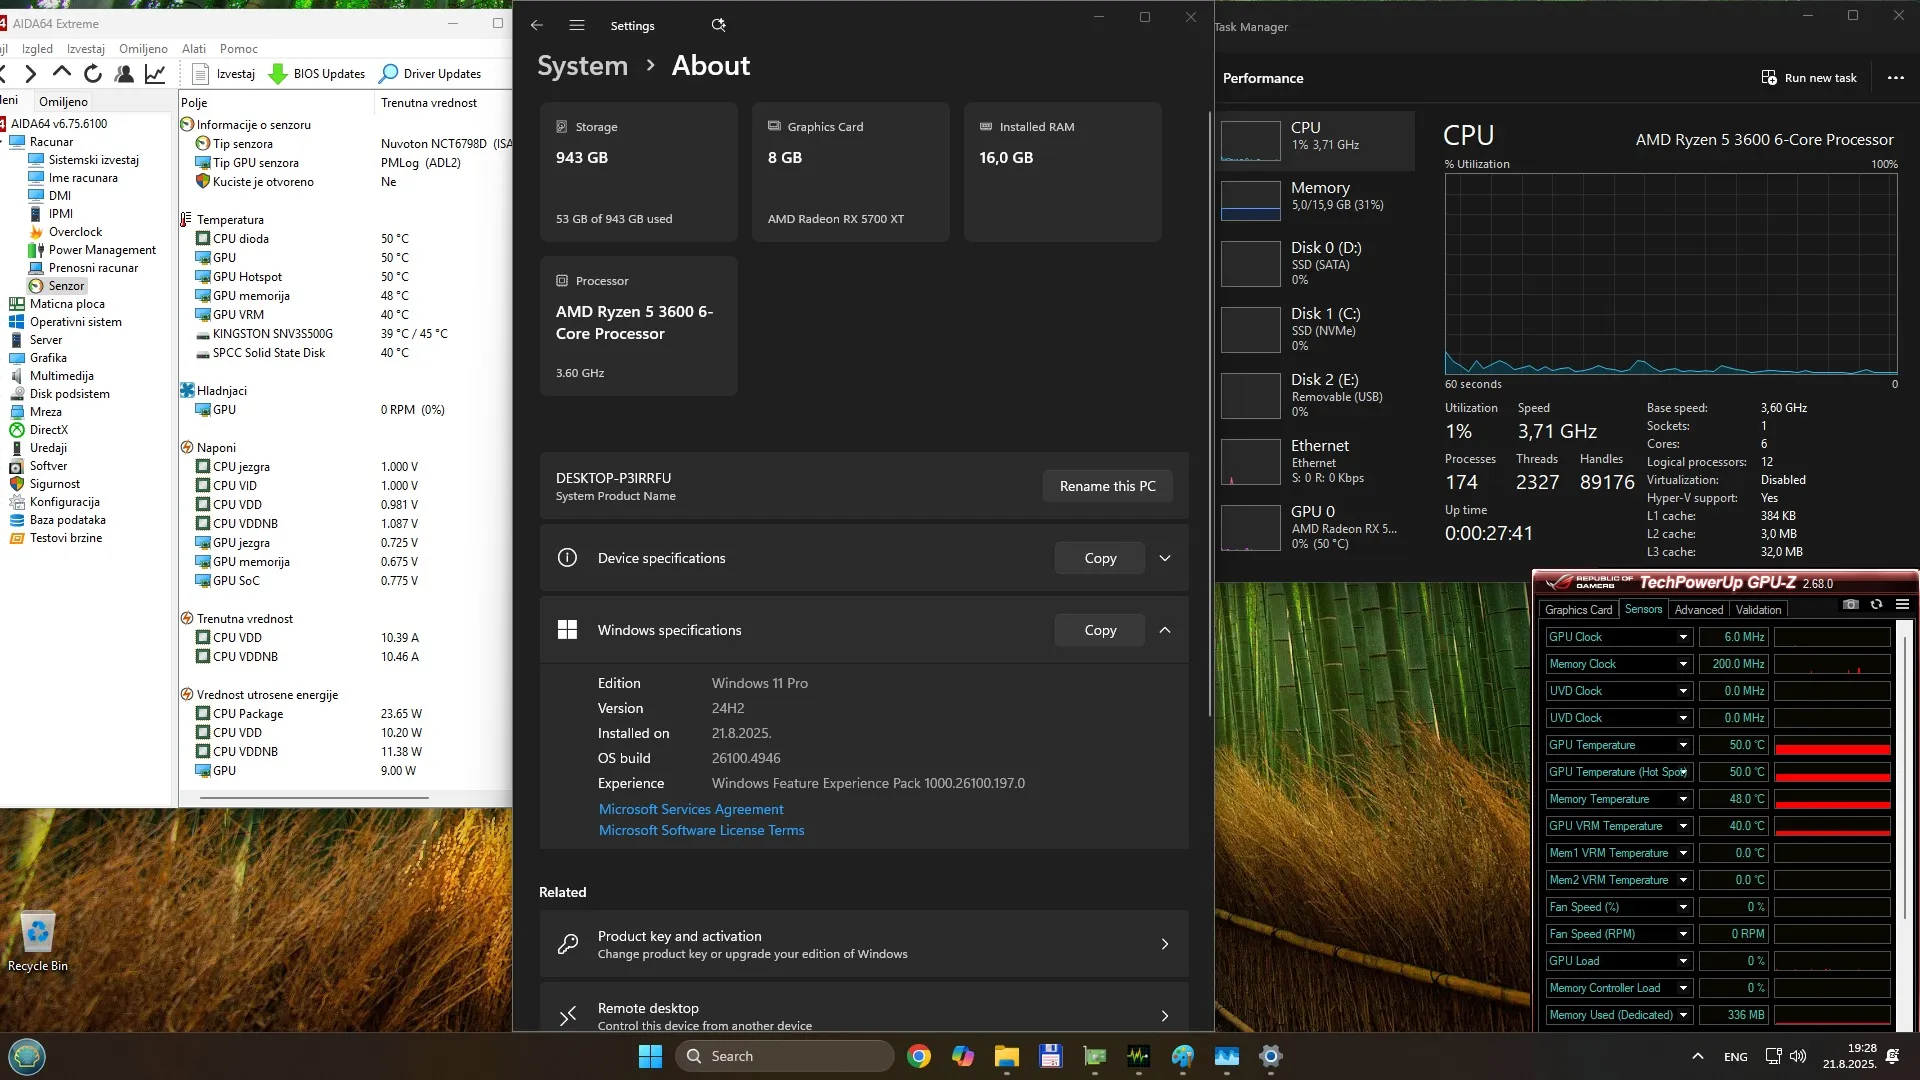
Task: Expand Device specifications section
Action: (1165, 558)
